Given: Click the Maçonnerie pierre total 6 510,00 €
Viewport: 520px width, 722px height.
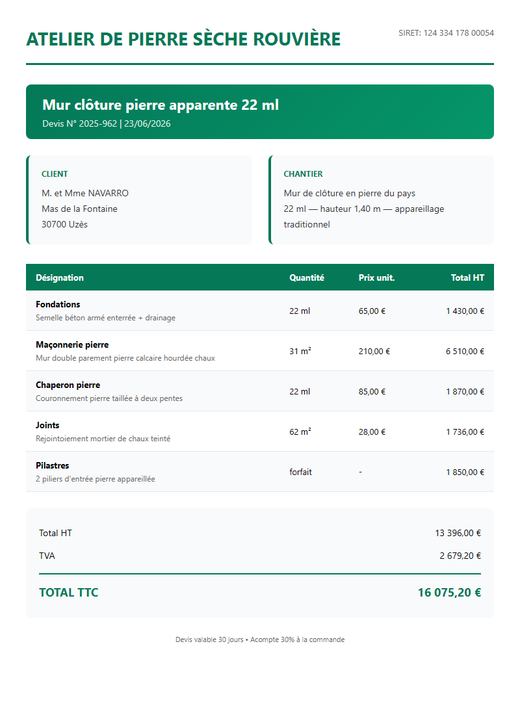Looking at the screenshot, I should [465, 351].
